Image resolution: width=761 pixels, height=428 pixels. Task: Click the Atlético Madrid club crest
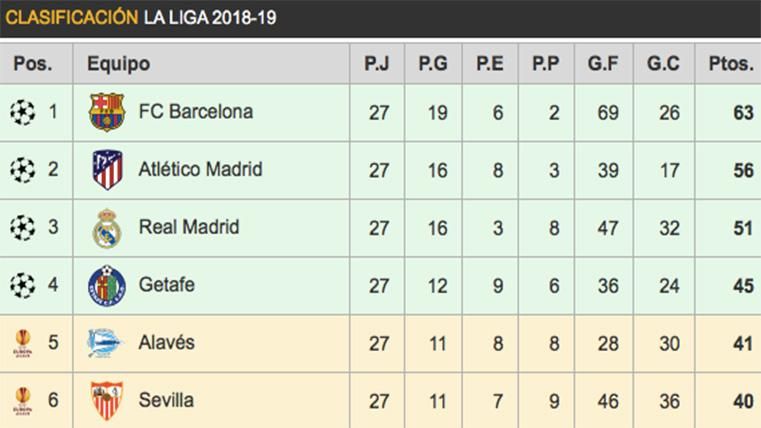(x=106, y=170)
